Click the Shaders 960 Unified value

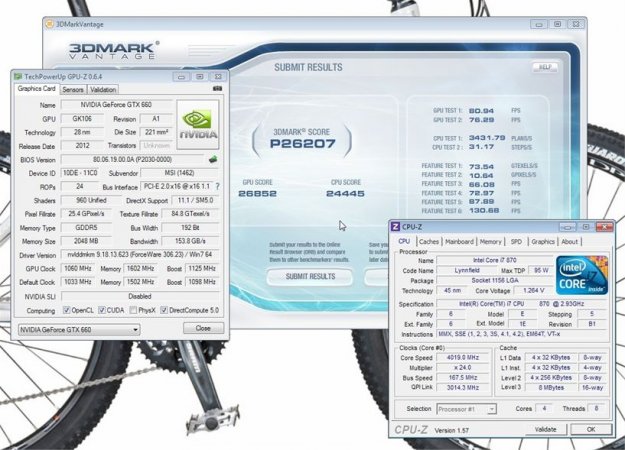(x=91, y=200)
